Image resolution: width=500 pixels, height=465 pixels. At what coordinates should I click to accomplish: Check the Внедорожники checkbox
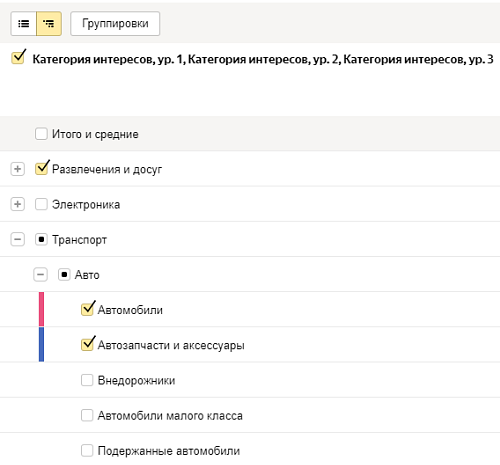coord(87,380)
